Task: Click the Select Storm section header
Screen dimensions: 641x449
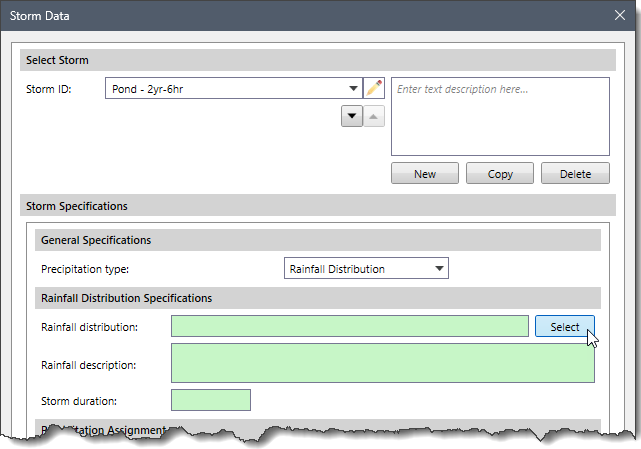Action: 318,60
